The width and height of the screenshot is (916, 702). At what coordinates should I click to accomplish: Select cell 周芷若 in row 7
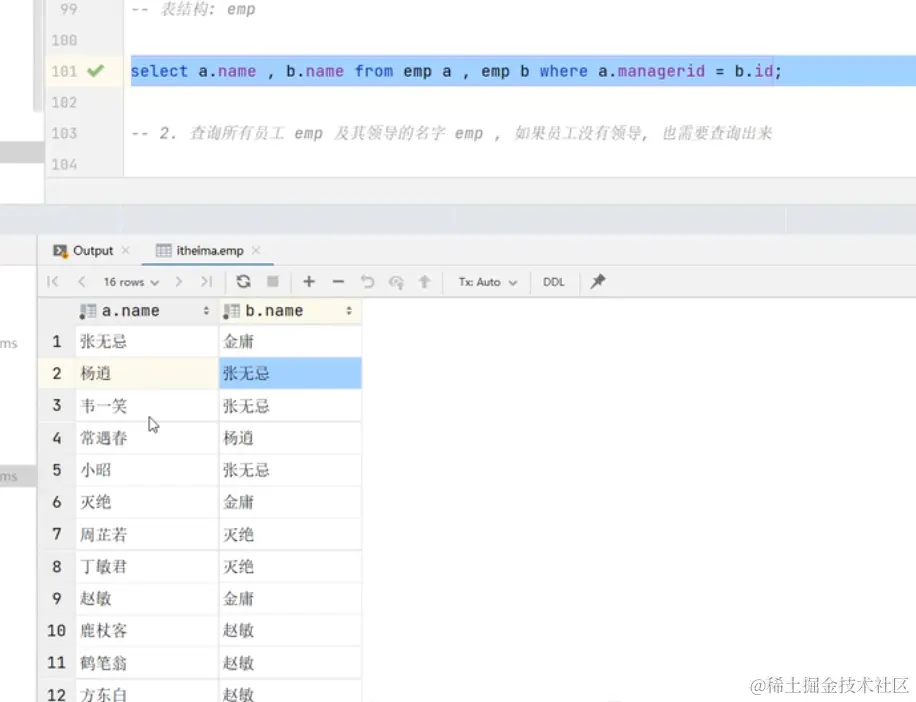(x=146, y=534)
